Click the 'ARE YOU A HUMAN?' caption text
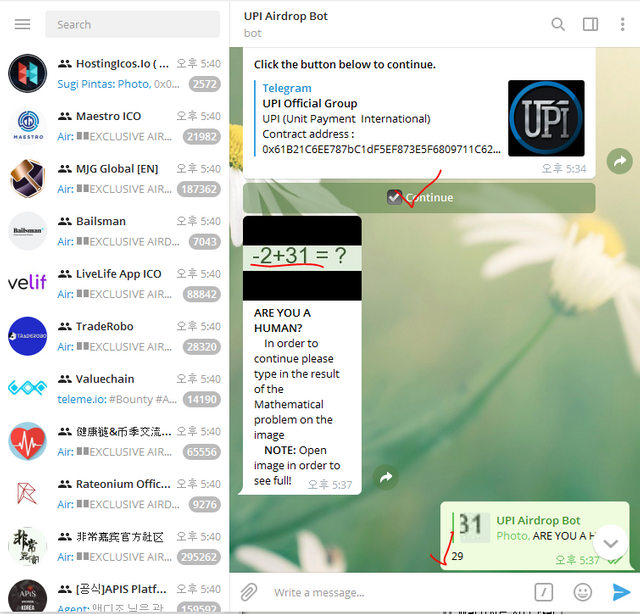 click(282, 320)
